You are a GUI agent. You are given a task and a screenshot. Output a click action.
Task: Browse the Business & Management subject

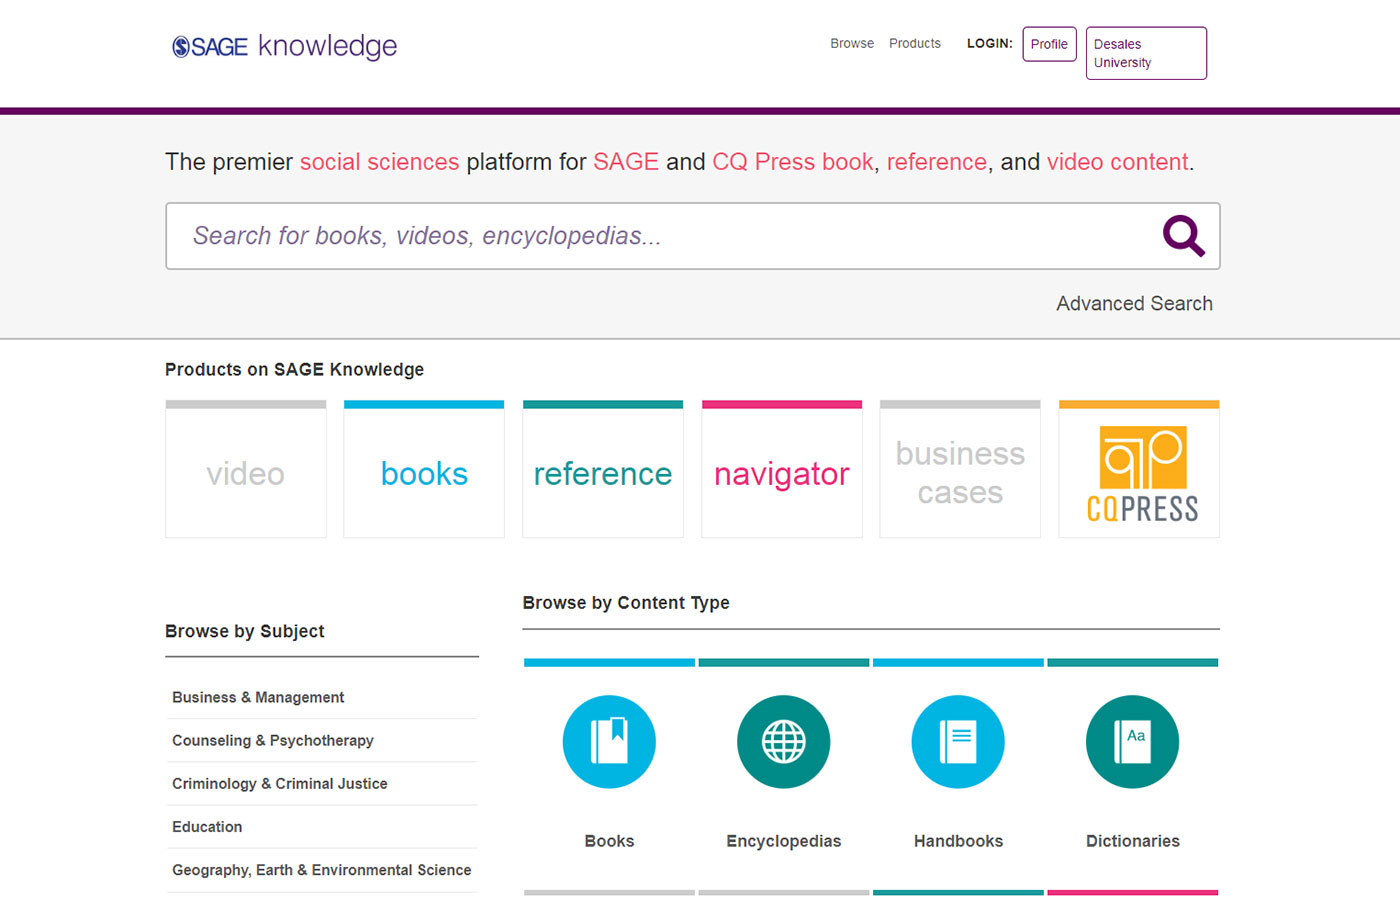click(258, 697)
